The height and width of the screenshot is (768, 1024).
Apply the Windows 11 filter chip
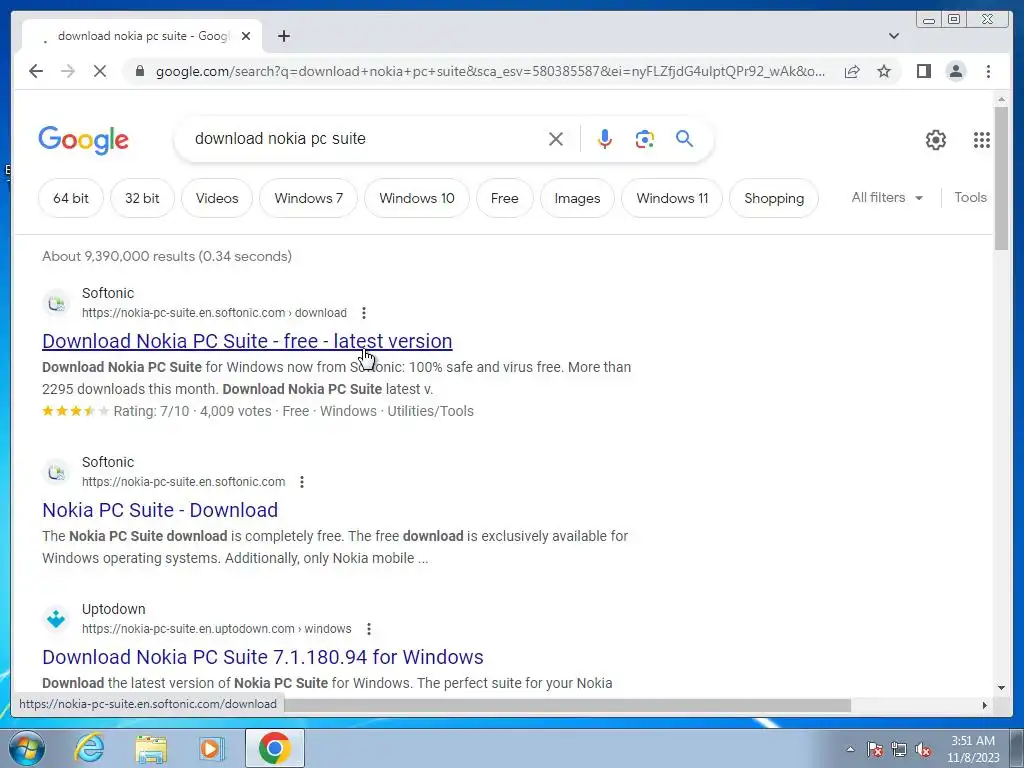pyautogui.click(x=672, y=198)
